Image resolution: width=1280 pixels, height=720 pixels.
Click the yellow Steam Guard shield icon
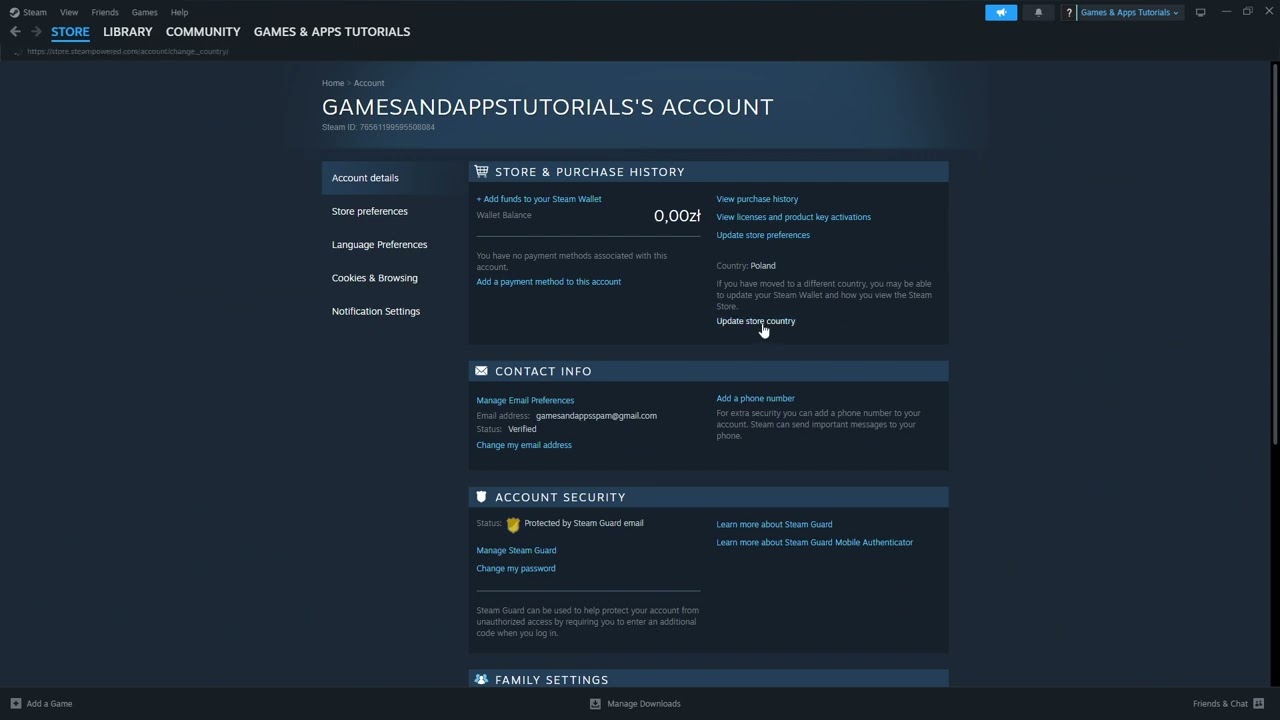pyautogui.click(x=513, y=524)
